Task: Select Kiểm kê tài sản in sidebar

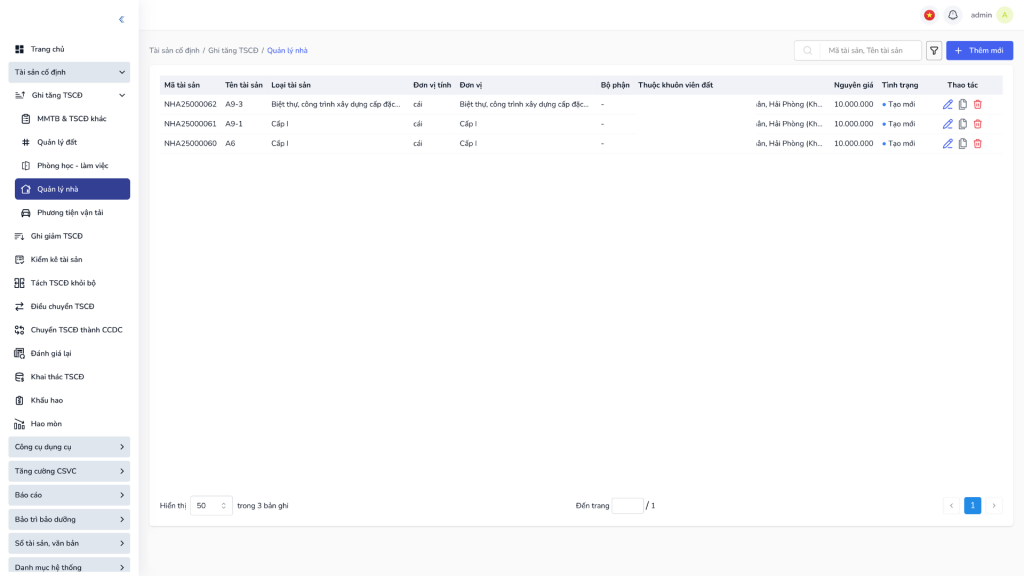Action: coord(56,260)
